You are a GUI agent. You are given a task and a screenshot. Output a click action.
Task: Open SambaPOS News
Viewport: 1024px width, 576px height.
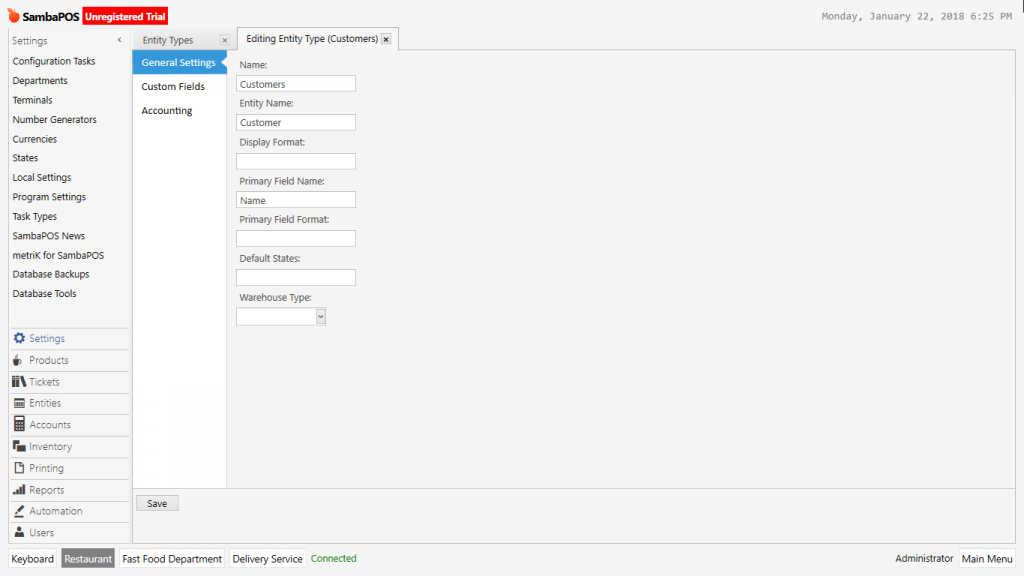pyautogui.click(x=48, y=236)
